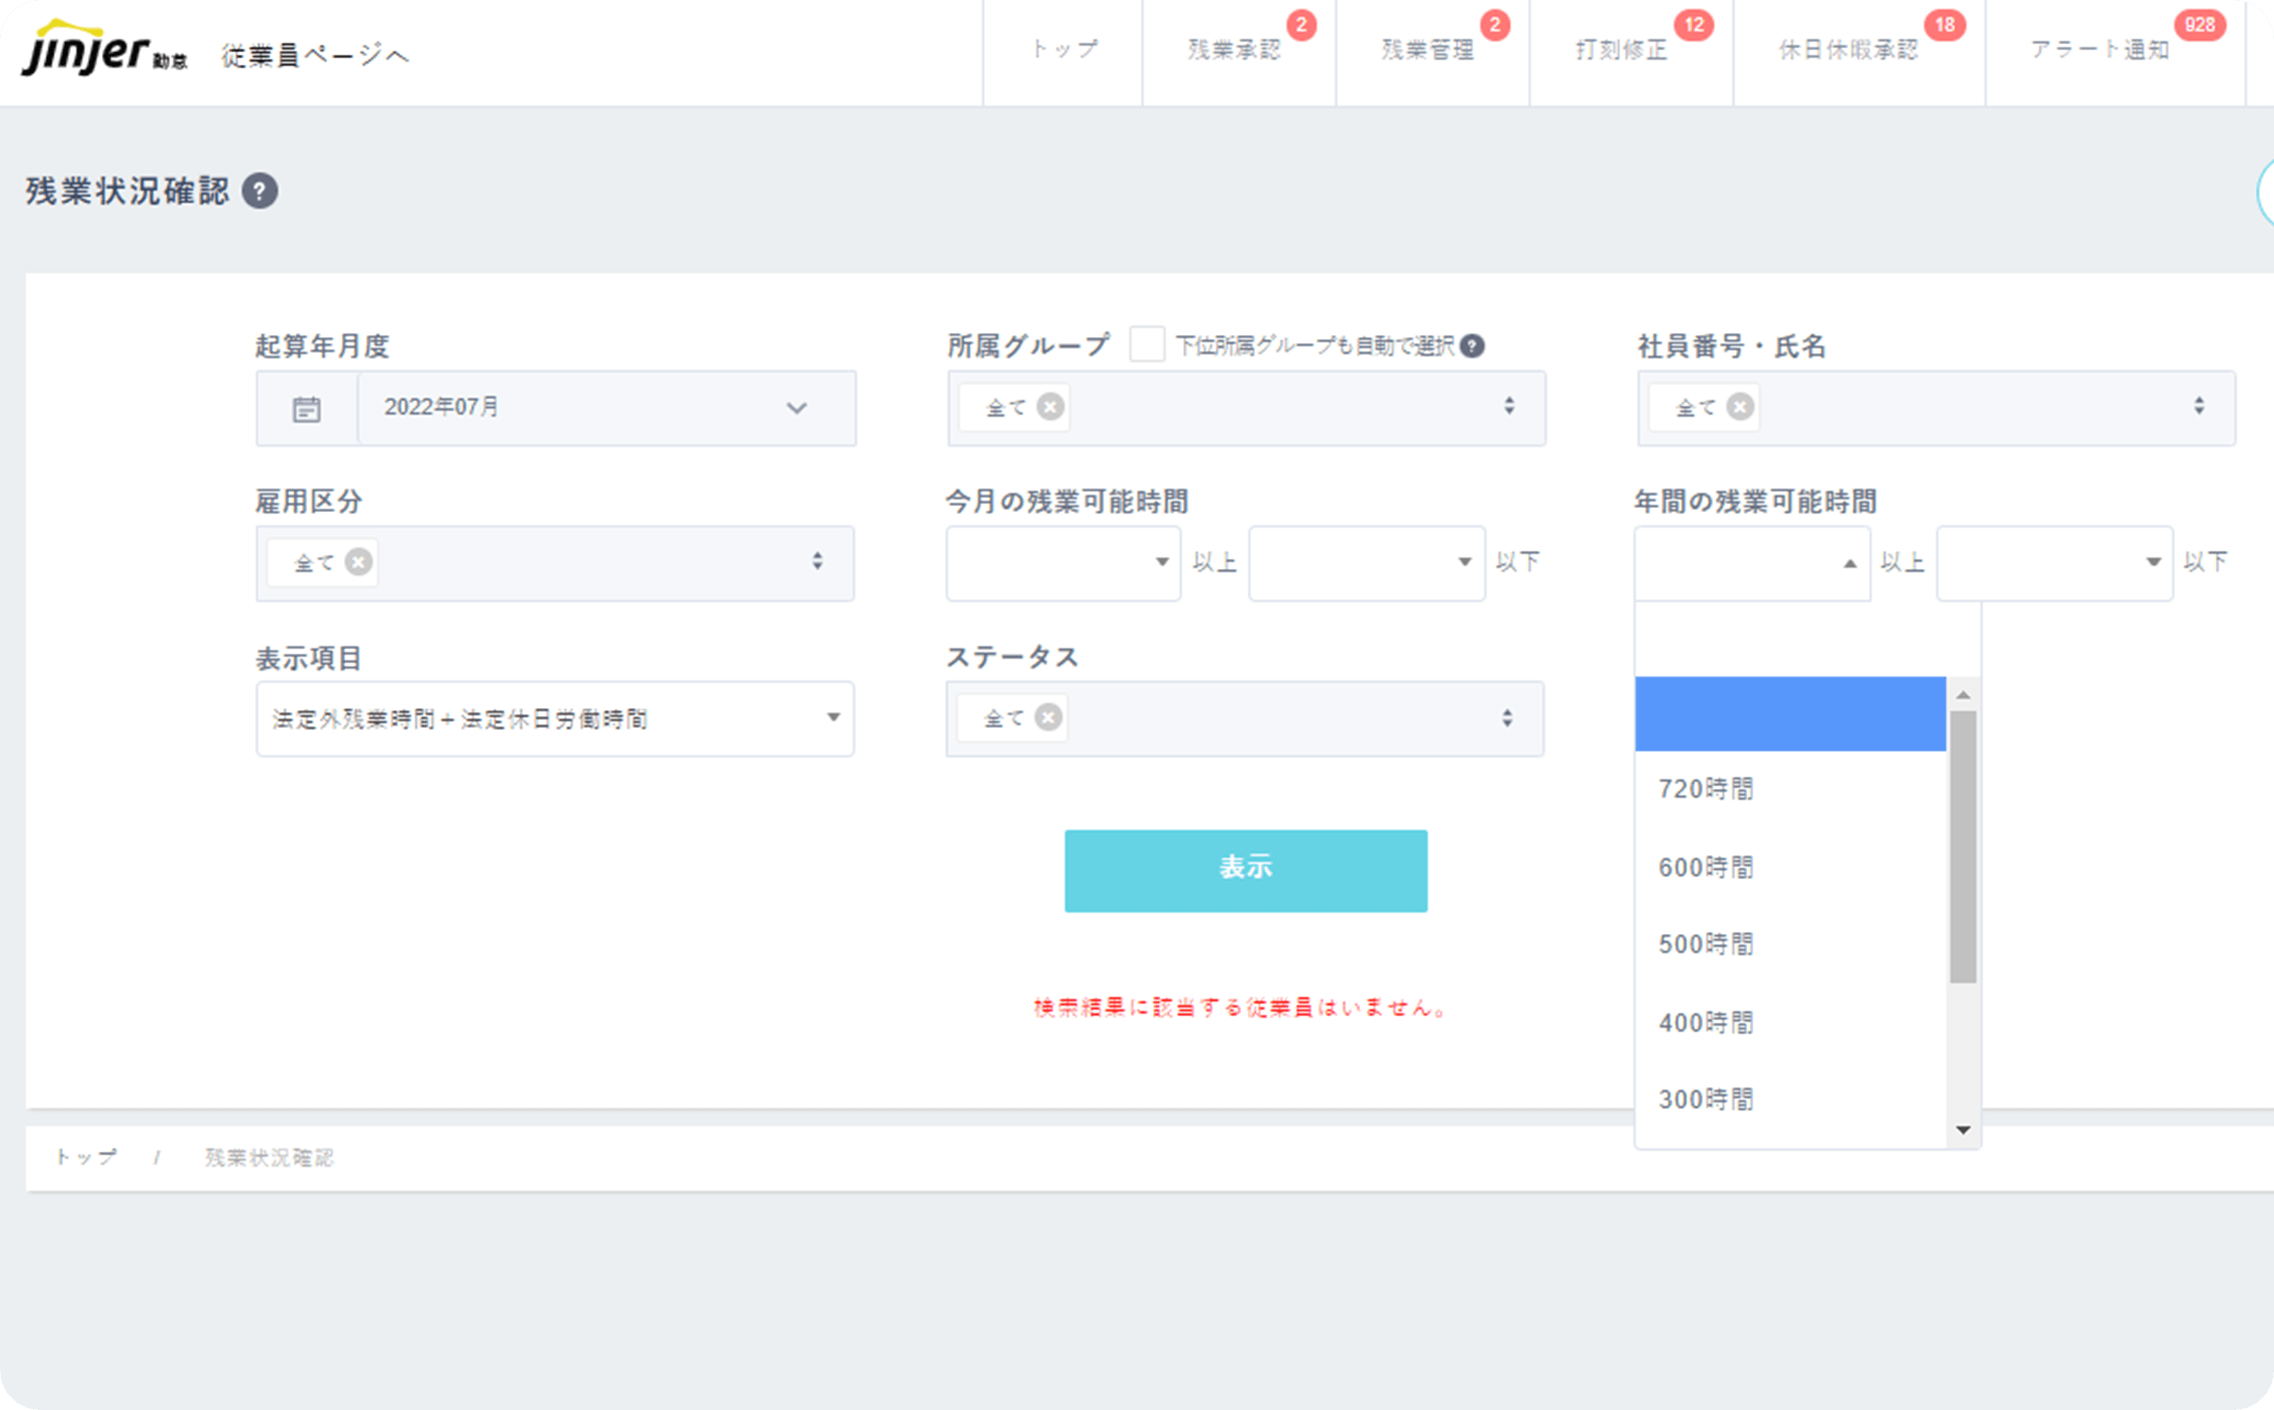
Task: Open the 起算年月度 2022年07月 dropdown
Action: [x=605, y=408]
